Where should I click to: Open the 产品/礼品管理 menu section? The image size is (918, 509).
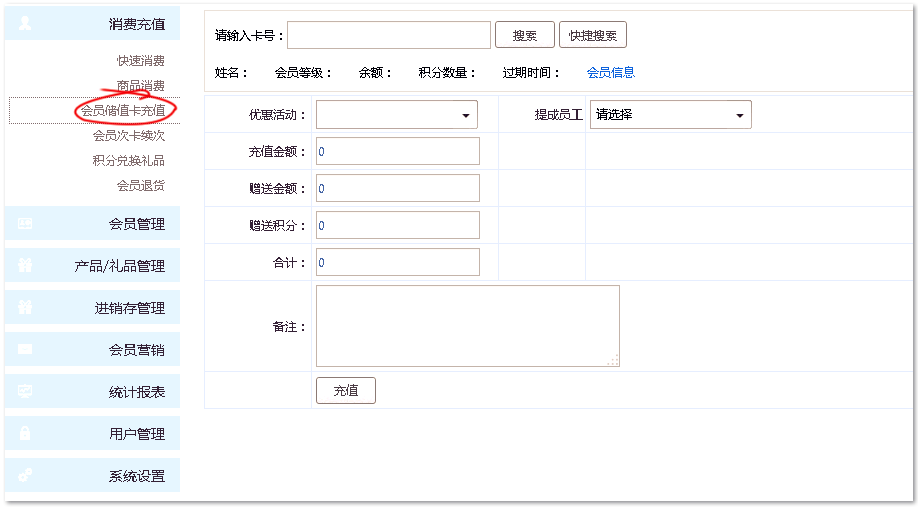coord(92,265)
